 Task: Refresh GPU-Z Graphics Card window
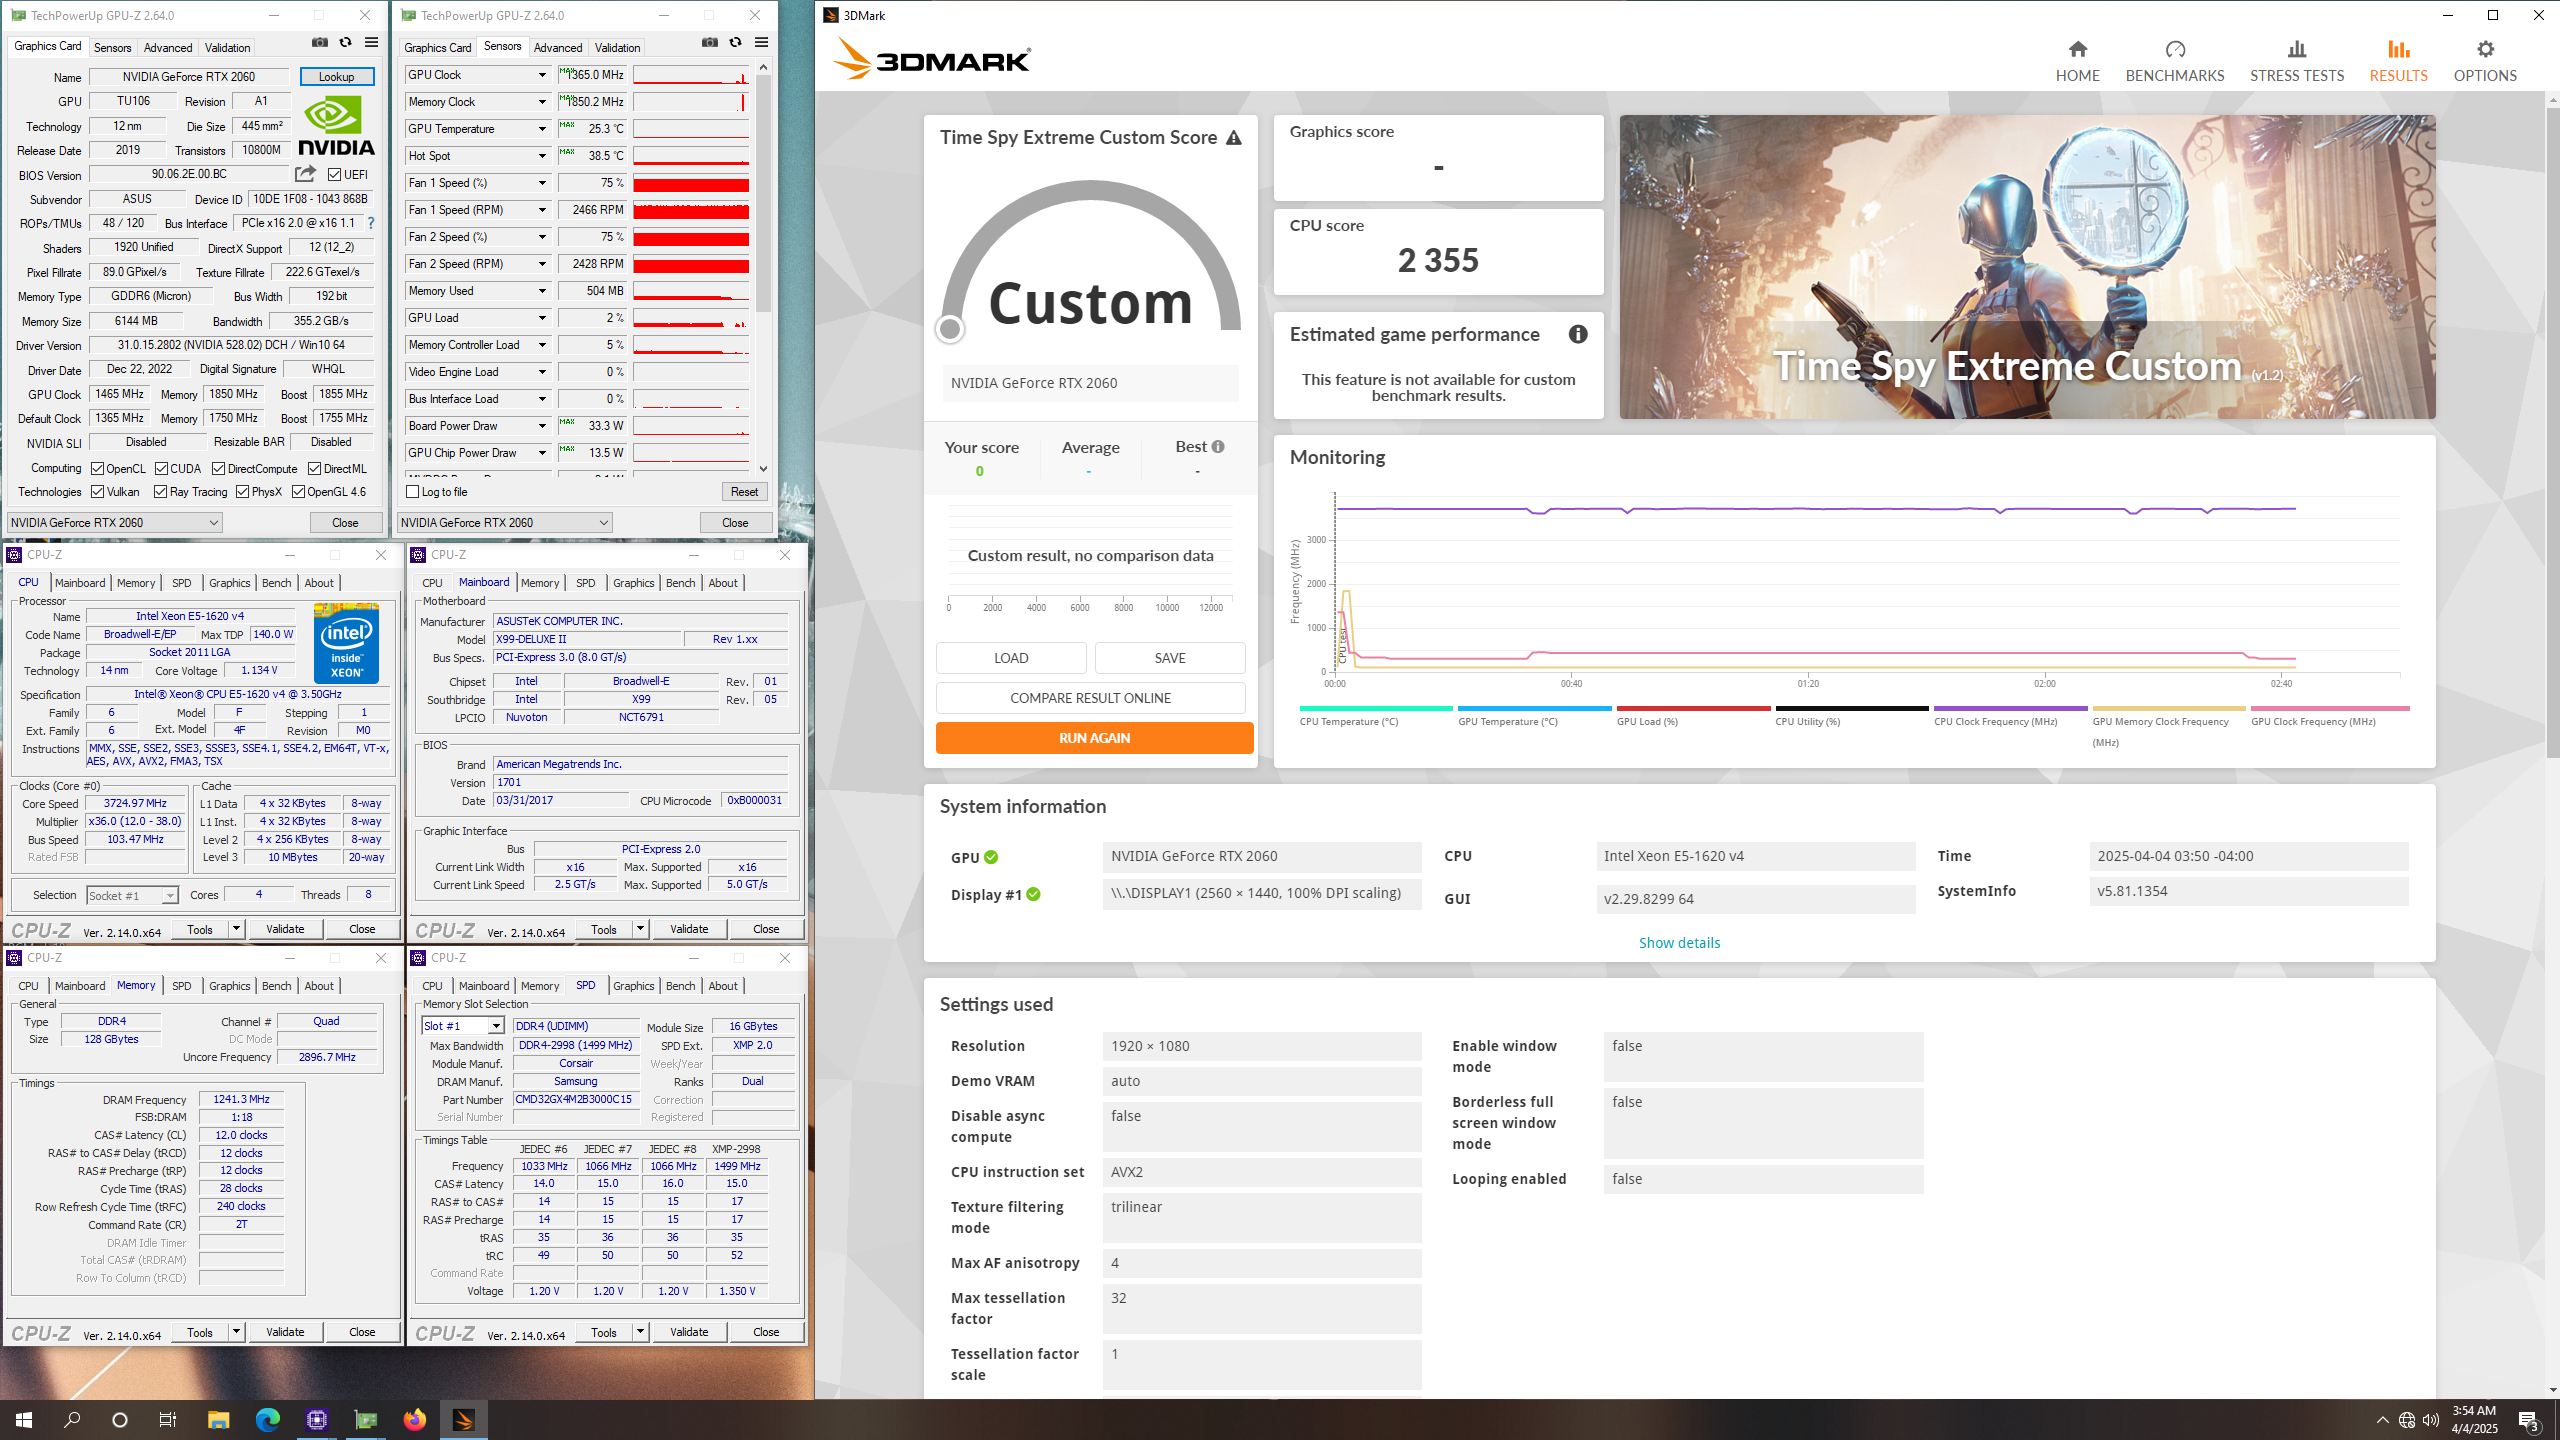[346, 43]
